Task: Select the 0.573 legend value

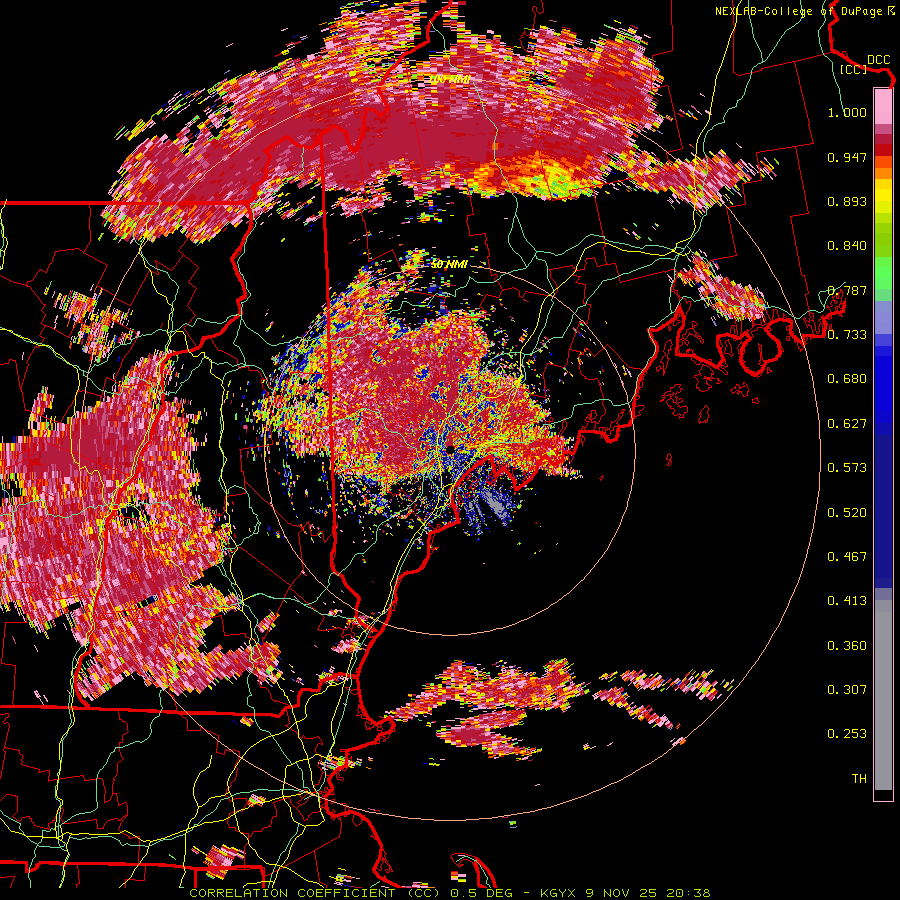Action: (x=847, y=468)
